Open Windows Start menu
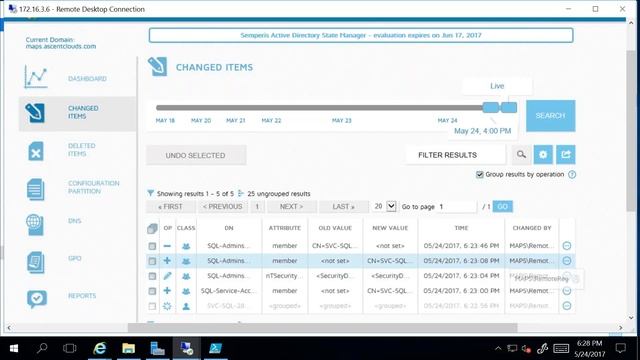The height and width of the screenshot is (360, 640). [13, 348]
